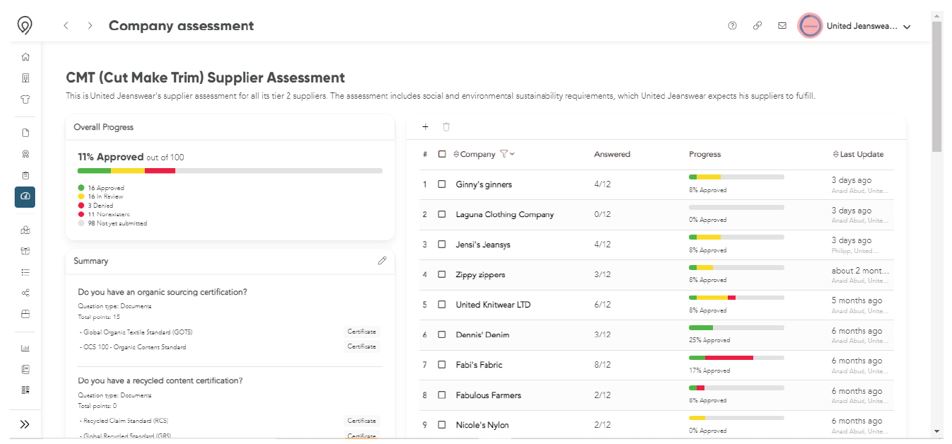Viewport: 952px width, 444px height.
Task: Click the t-shirt icon in the sidebar
Action: point(25,99)
